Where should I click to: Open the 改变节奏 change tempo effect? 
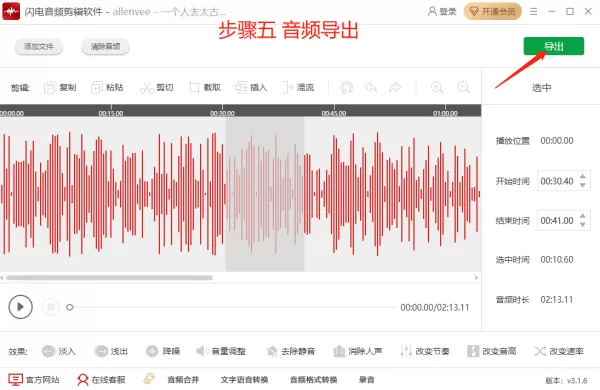coord(425,351)
